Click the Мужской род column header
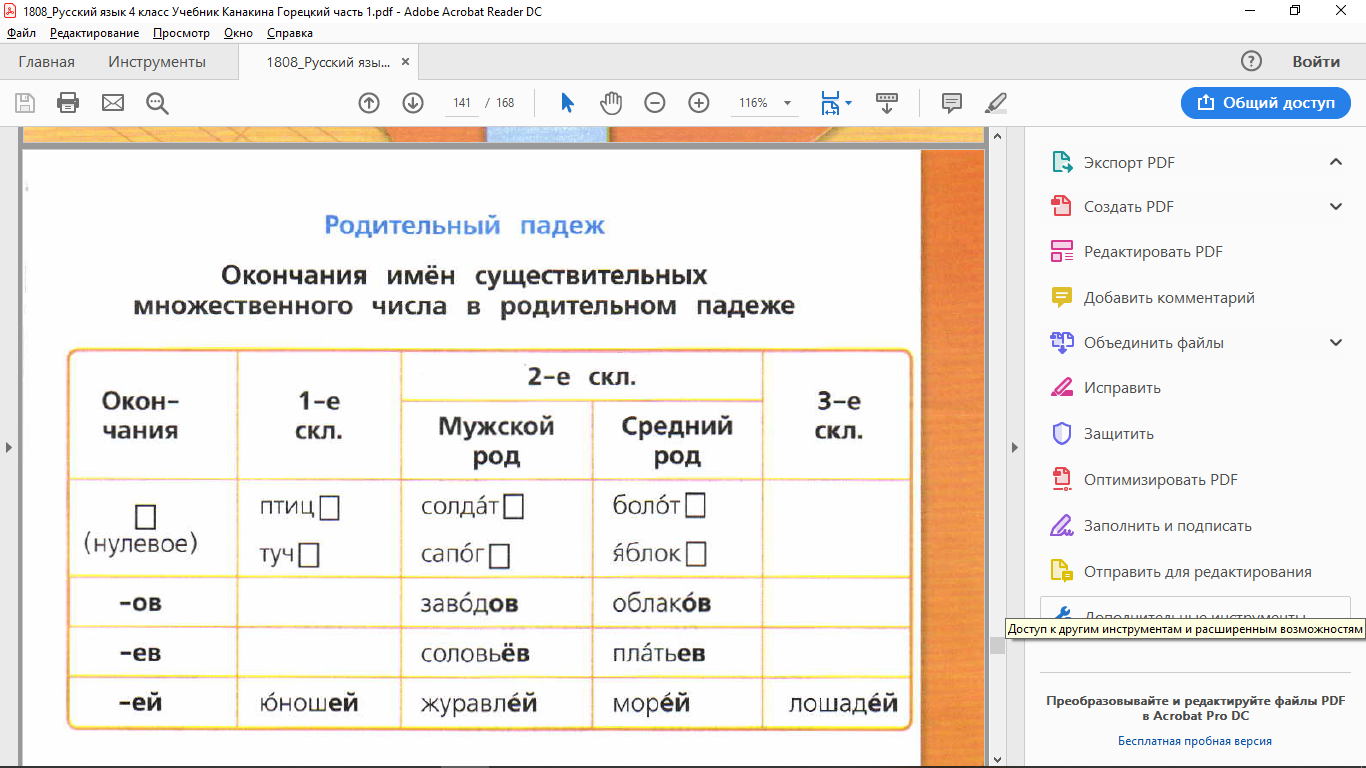Screen dimensions: 1366x768 497,441
